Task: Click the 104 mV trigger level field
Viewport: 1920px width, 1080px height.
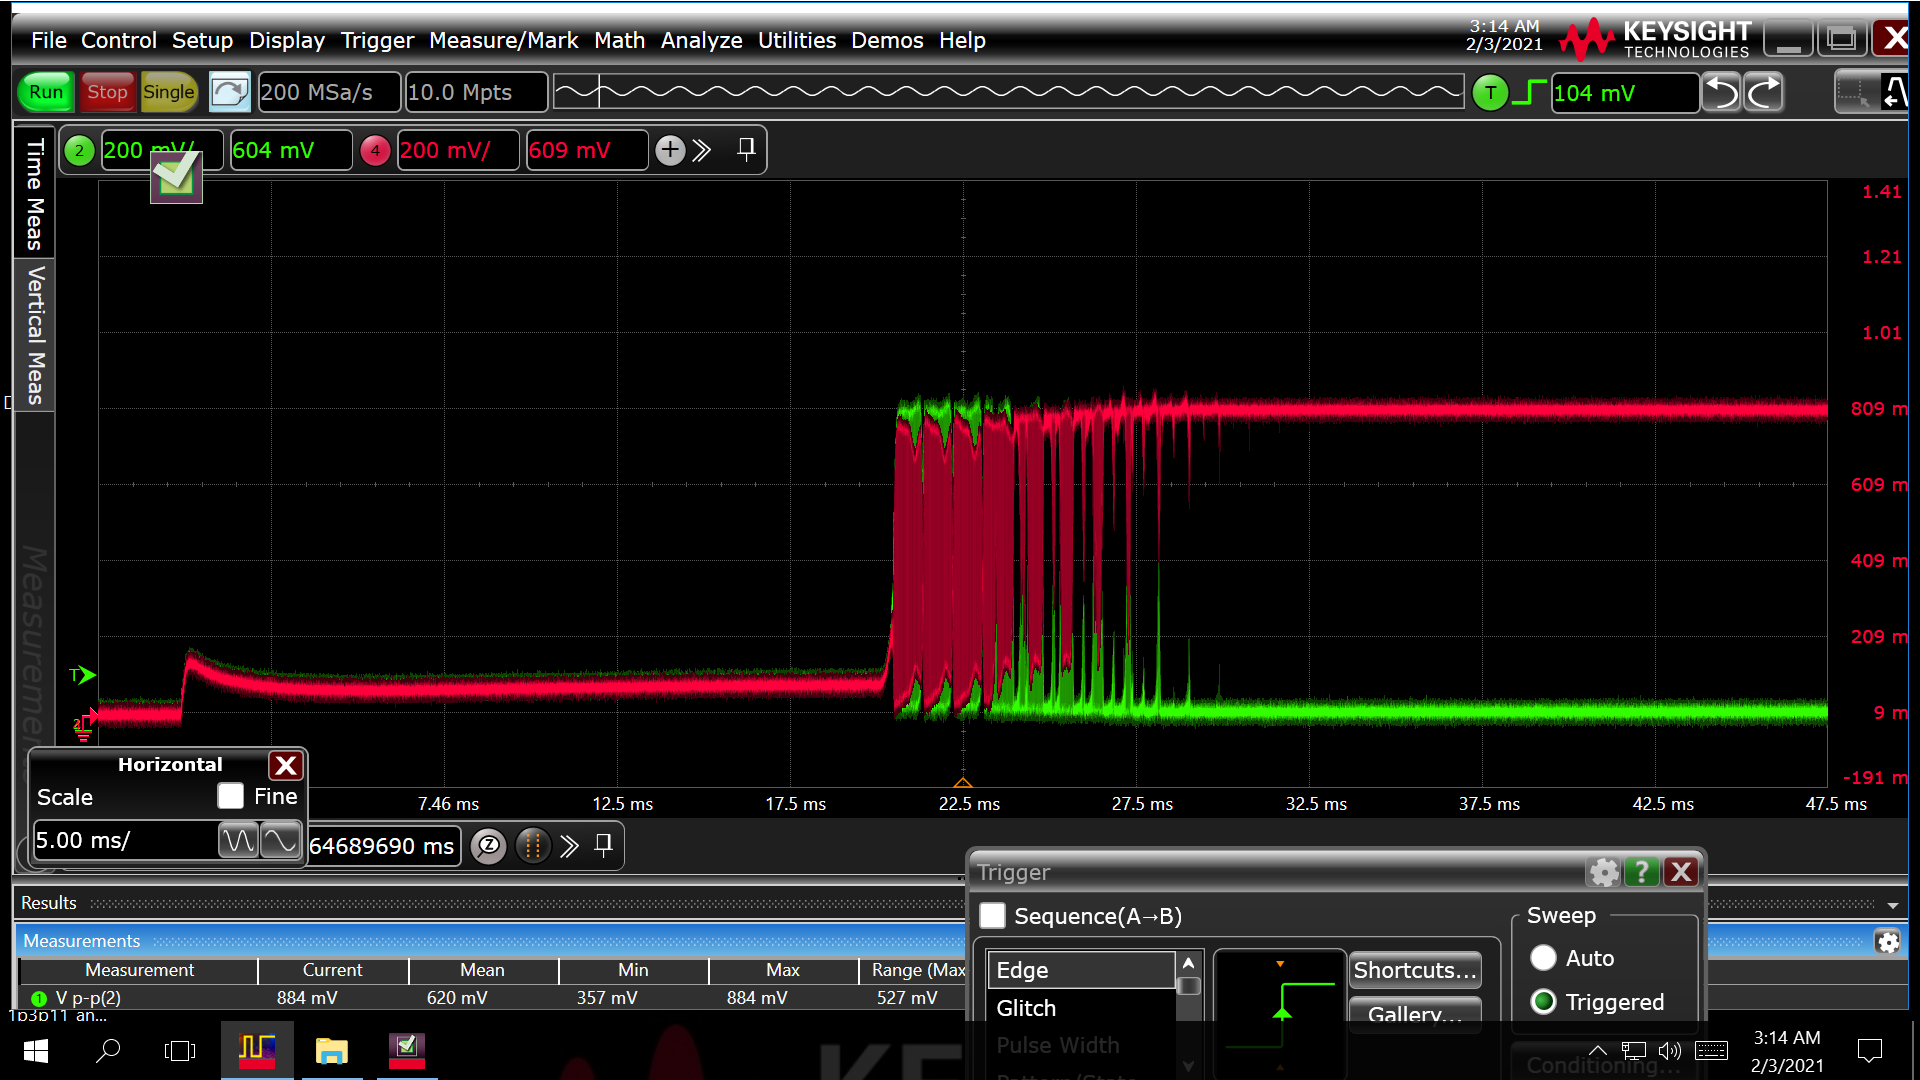Action: pyautogui.click(x=1624, y=93)
